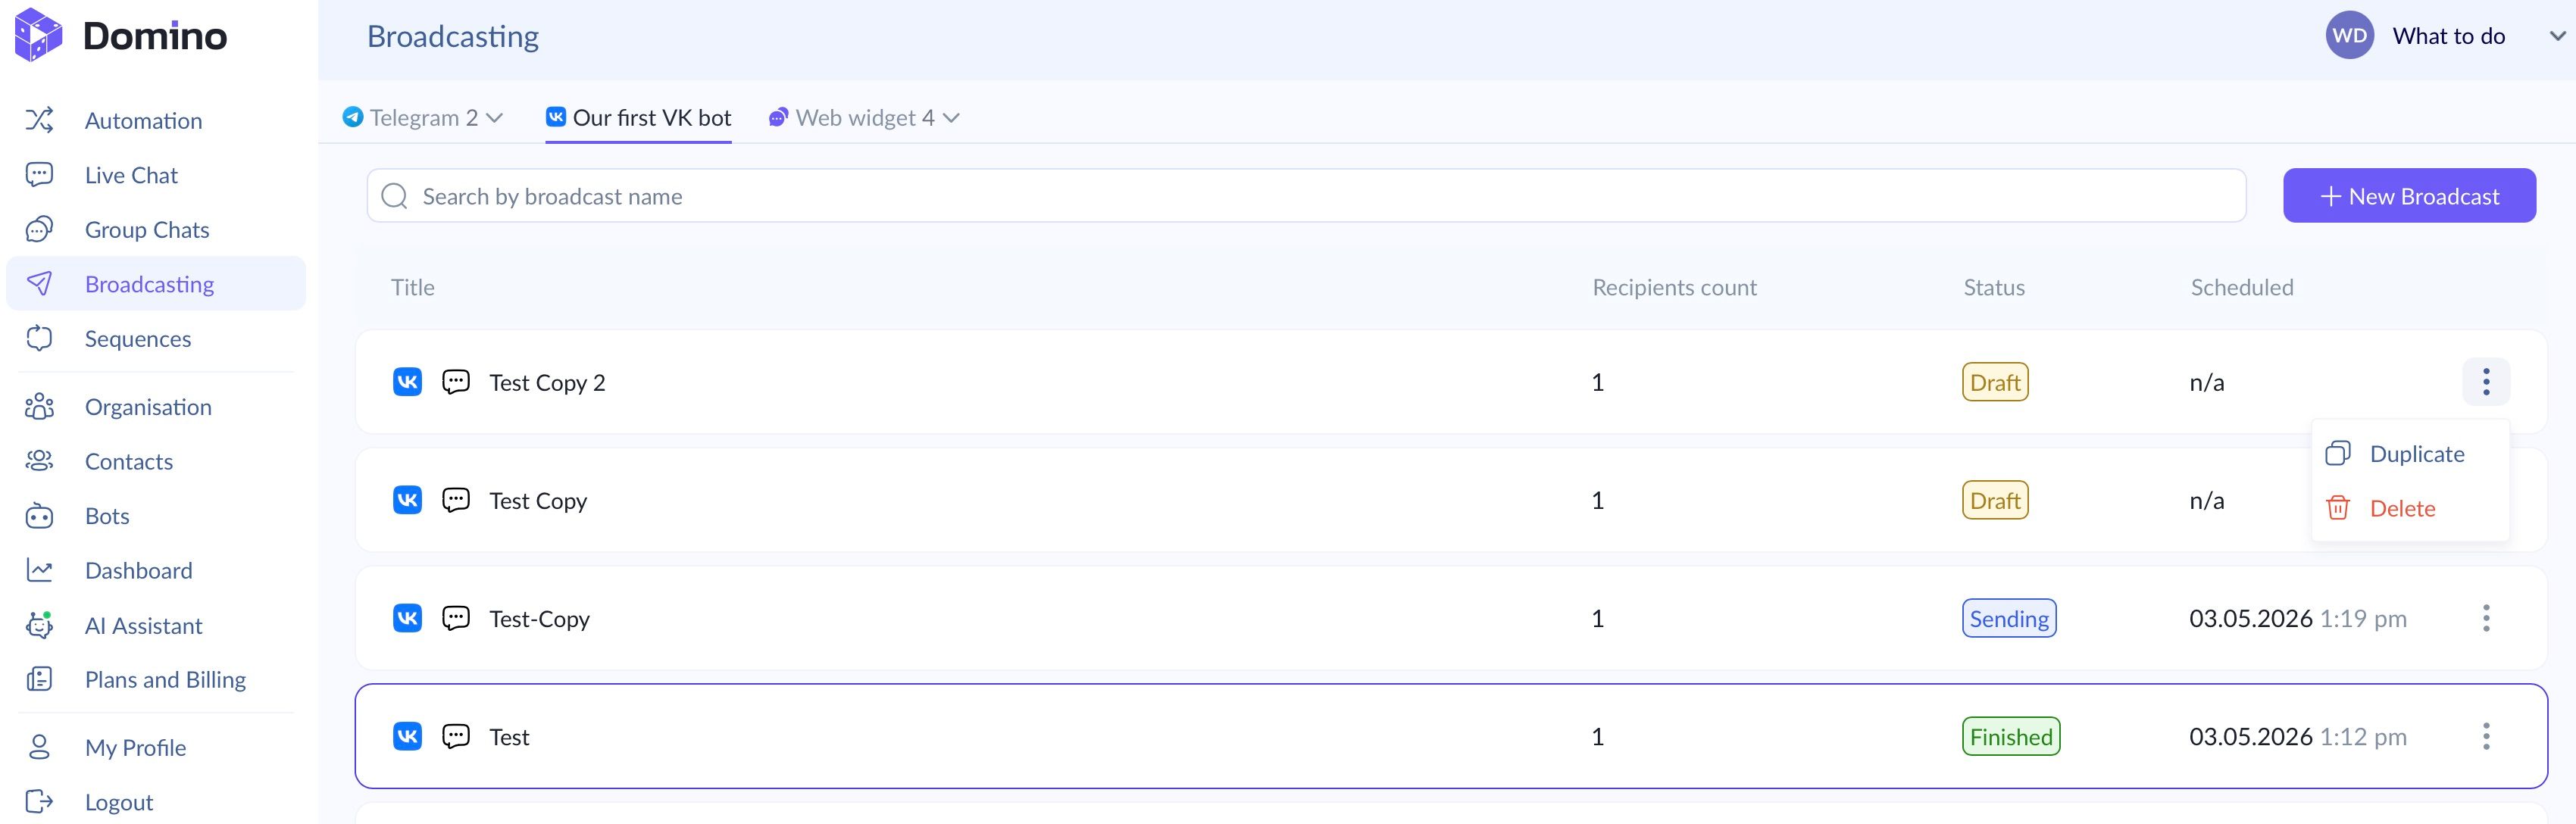Click the 03.05.2026 1:19 pm scheduled time
The image size is (2576, 824).
coord(2298,618)
